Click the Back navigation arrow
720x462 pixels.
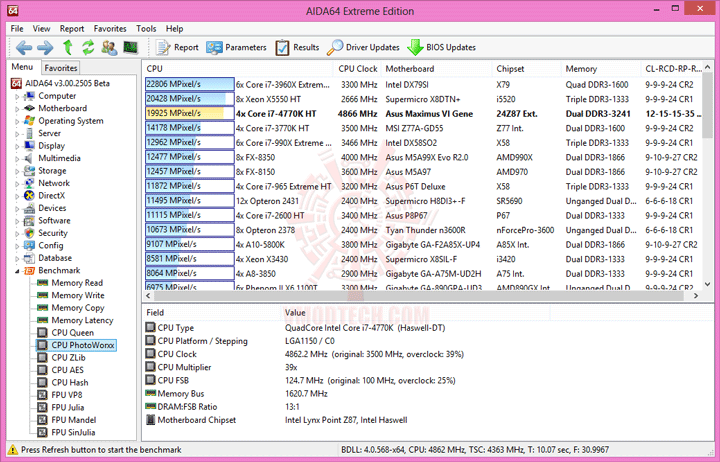pyautogui.click(x=24, y=47)
